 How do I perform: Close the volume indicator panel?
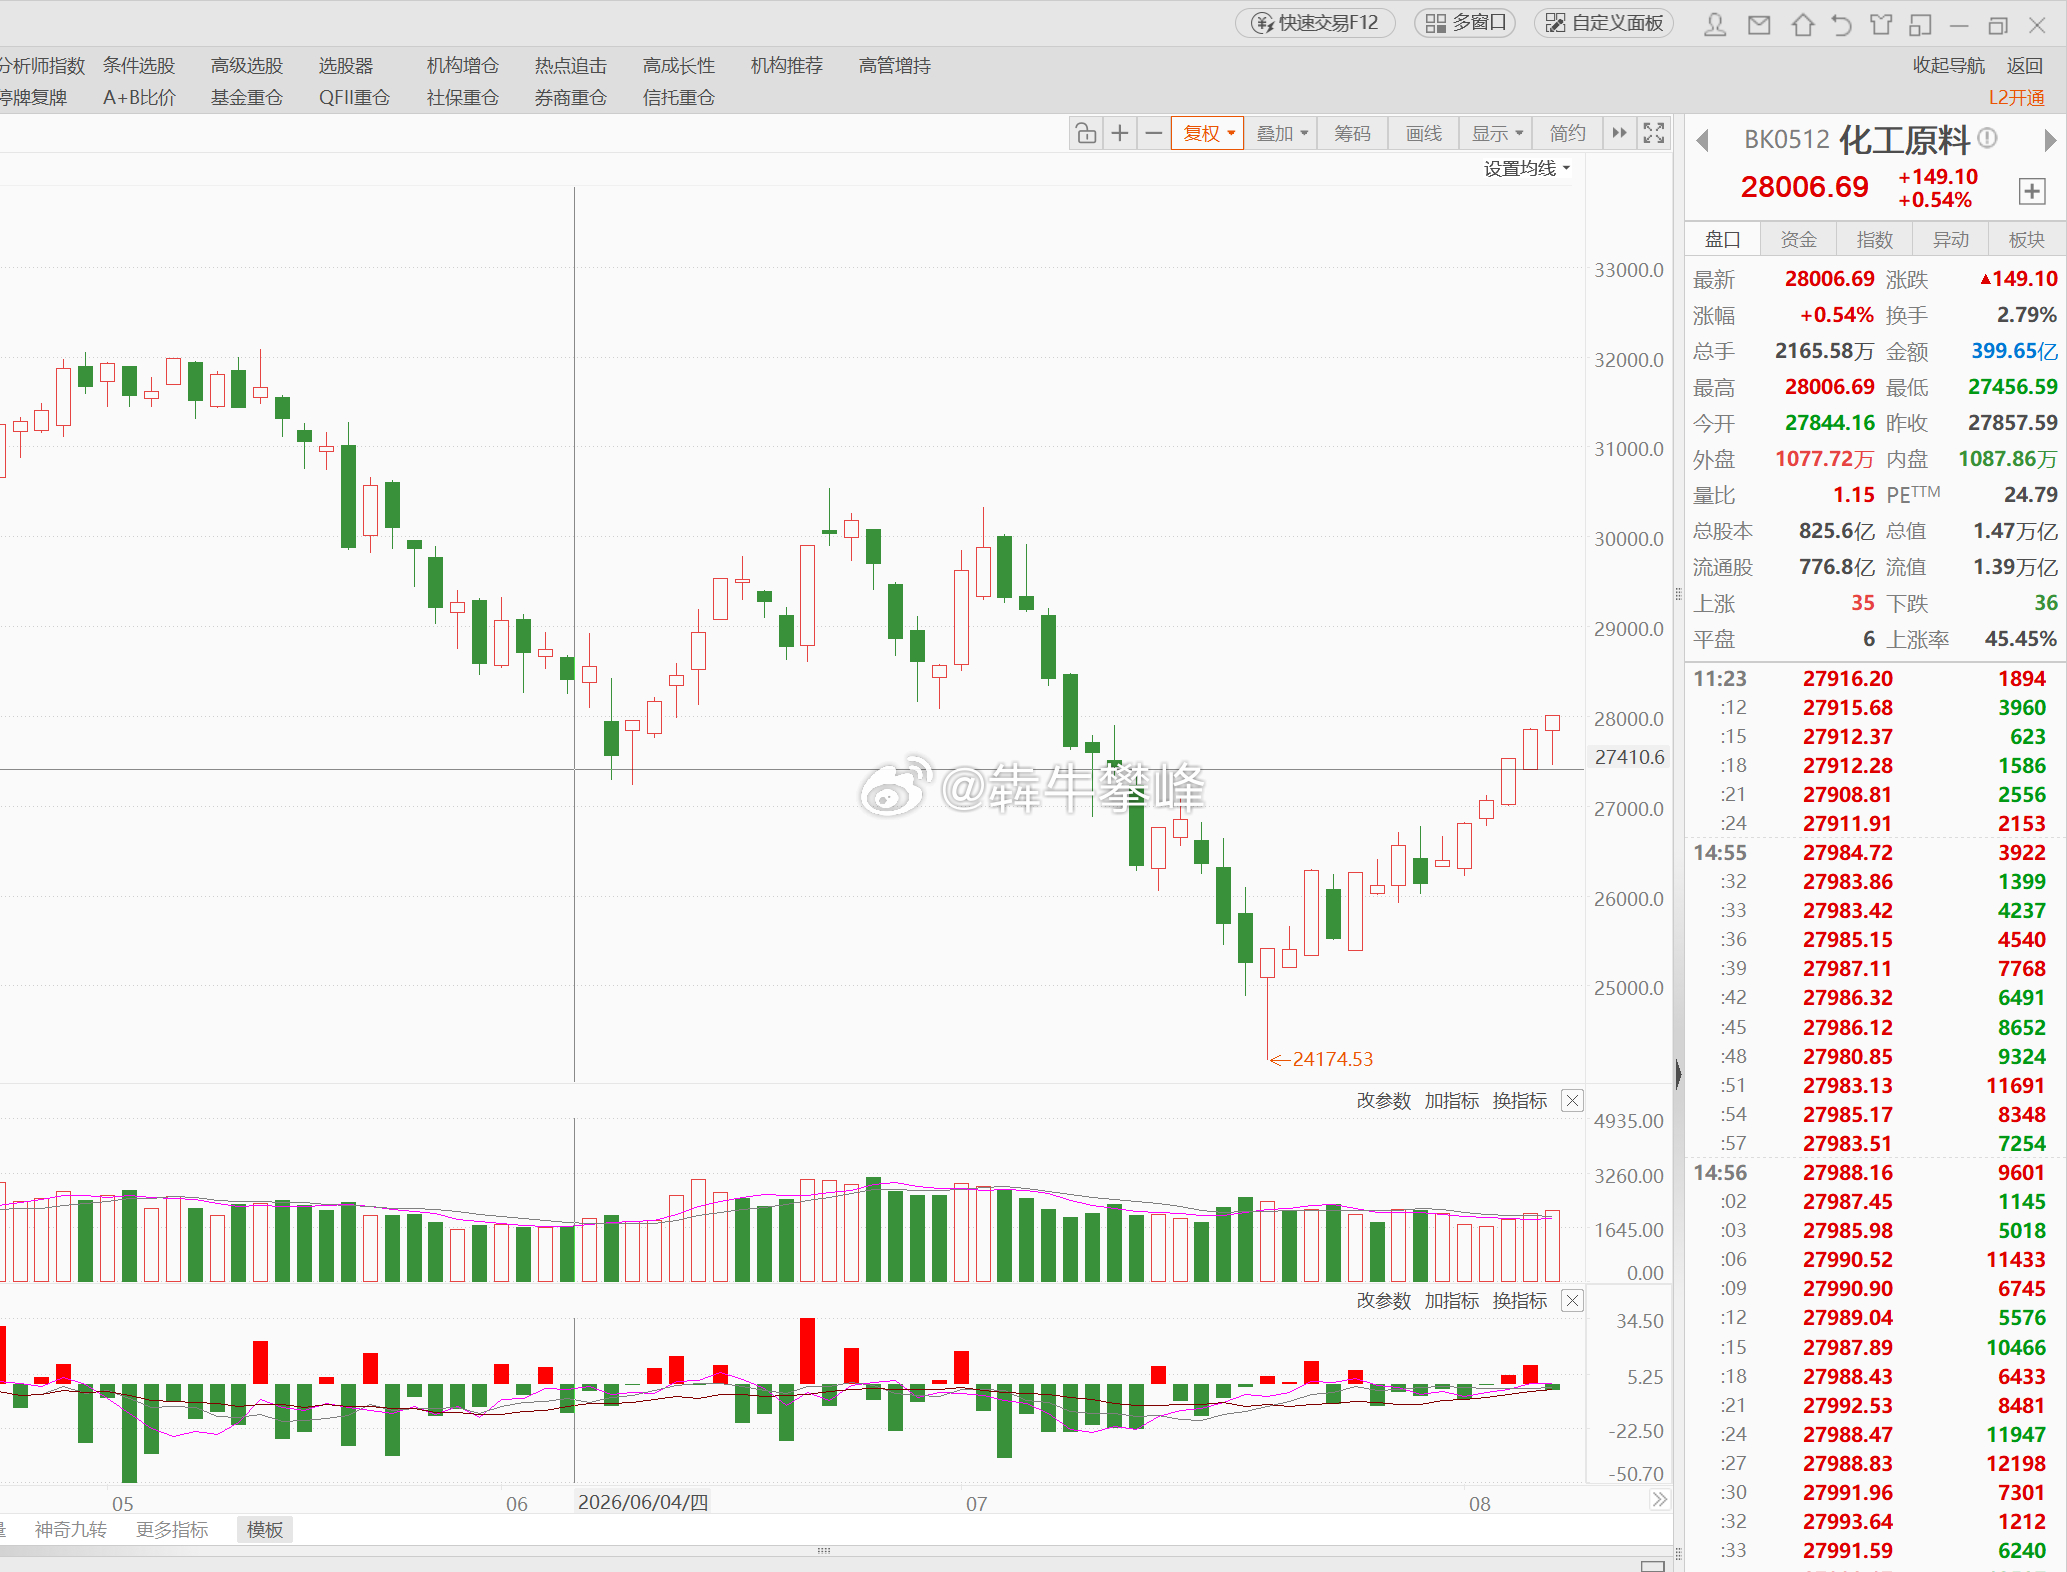coord(1572,1100)
